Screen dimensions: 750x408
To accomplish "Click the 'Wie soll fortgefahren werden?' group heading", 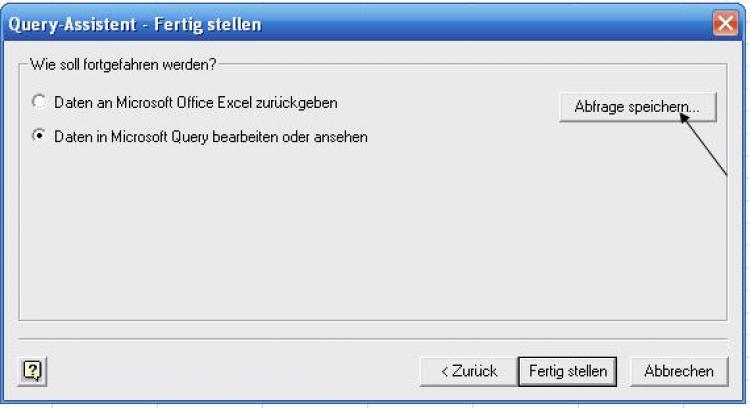I will (x=122, y=66).
